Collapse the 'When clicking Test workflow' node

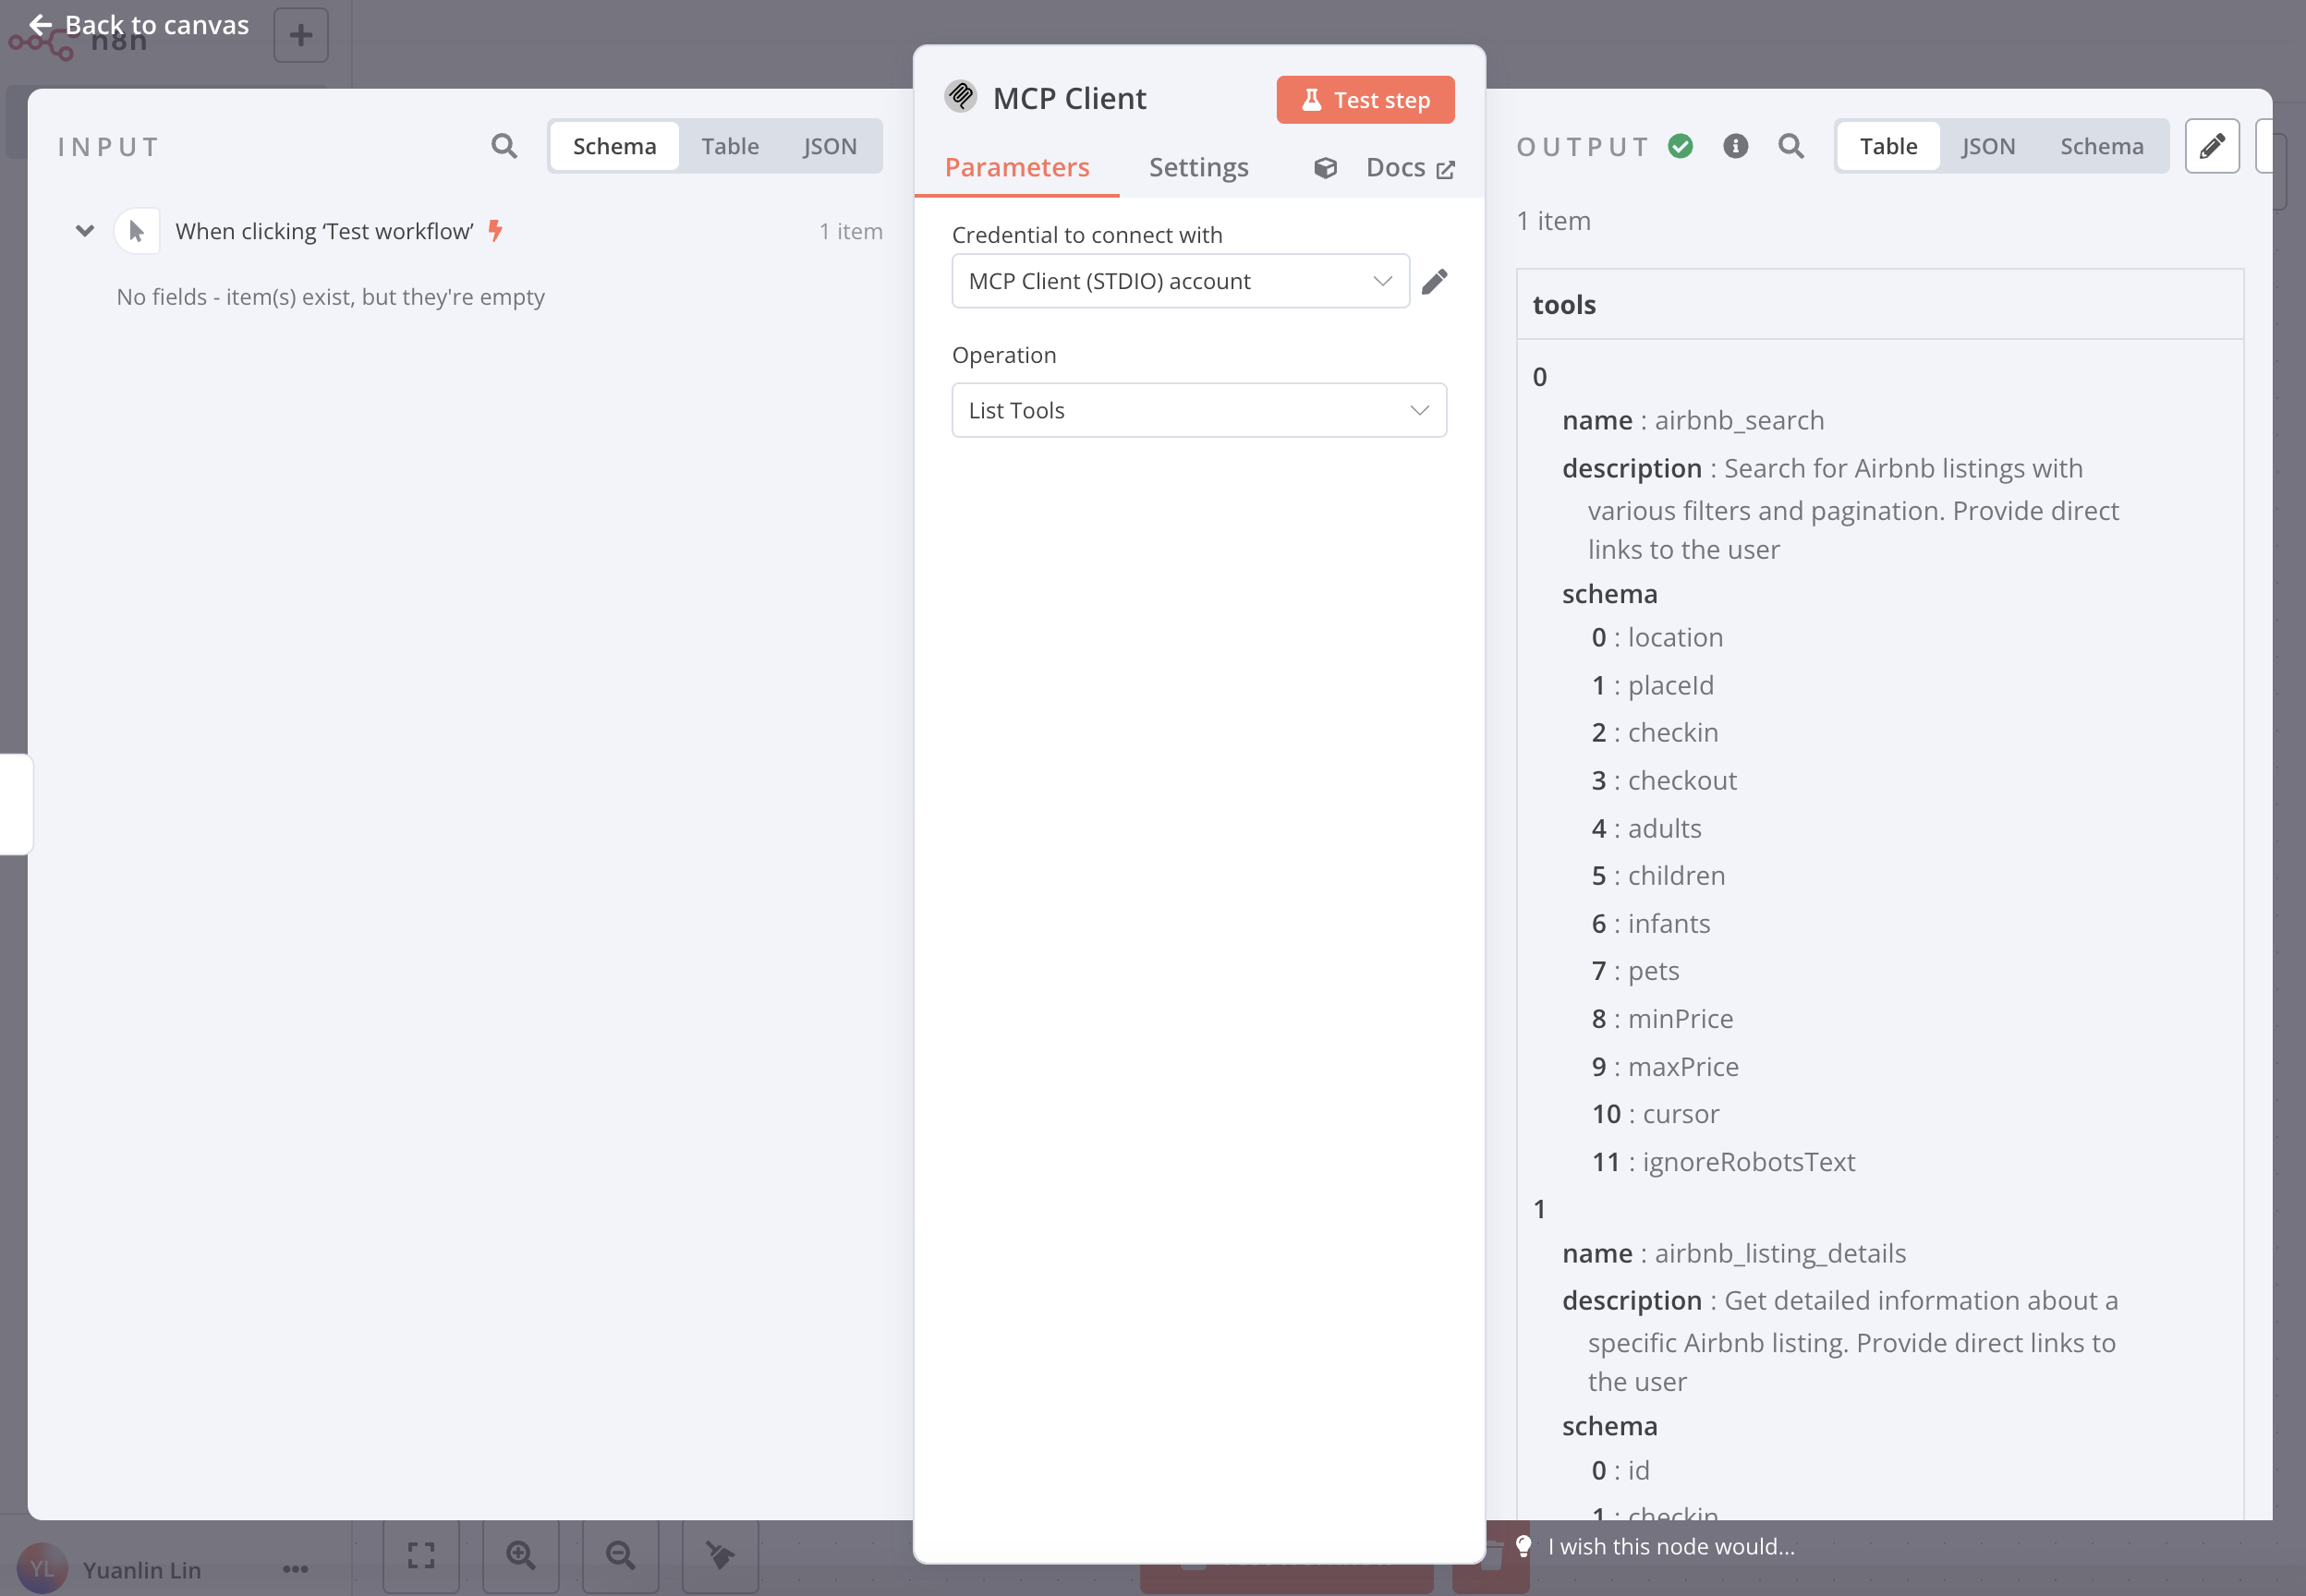(x=85, y=231)
